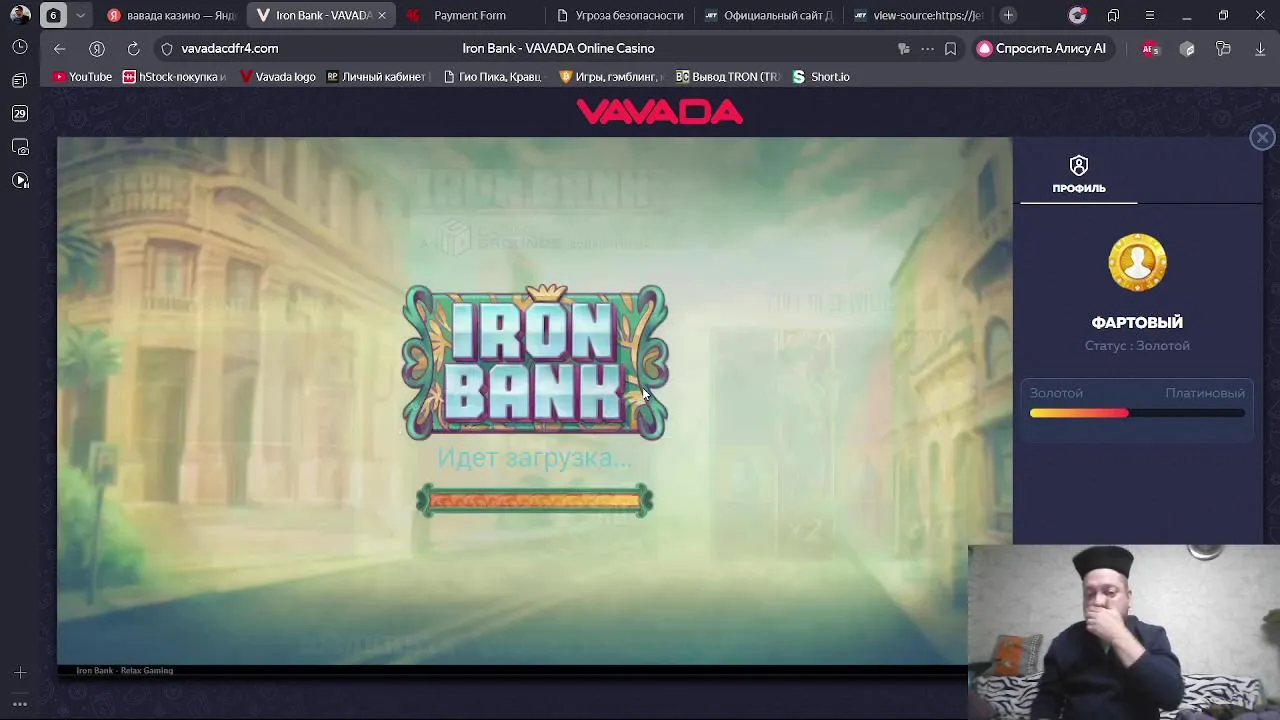1280x720 pixels.
Task: Open the Гио Пика, Кравц bookmark
Action: [x=492, y=77]
